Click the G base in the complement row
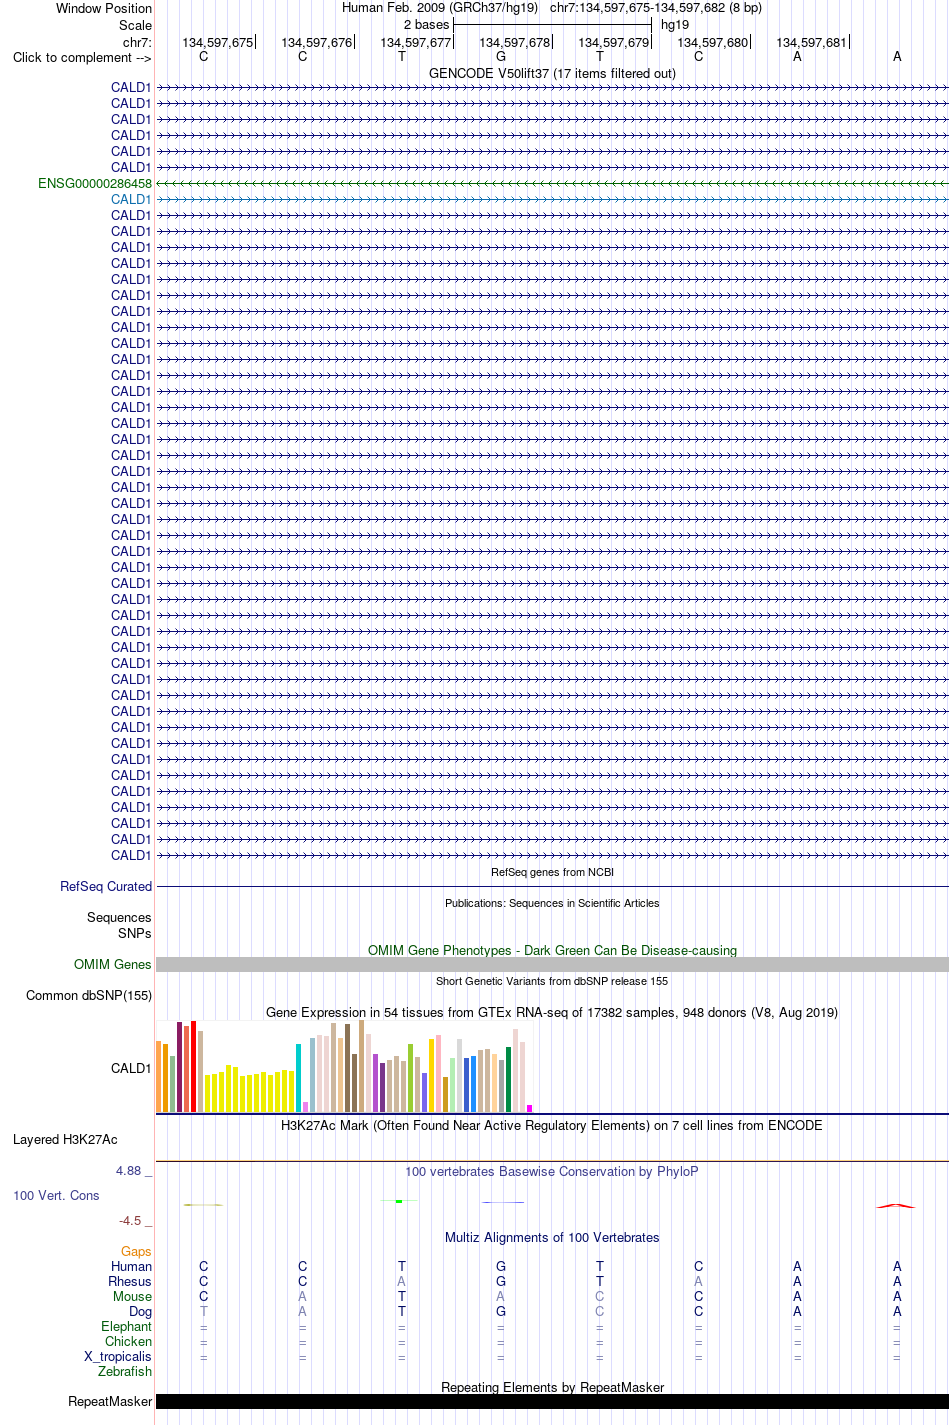This screenshot has height=1425, width=950. pyautogui.click(x=501, y=56)
